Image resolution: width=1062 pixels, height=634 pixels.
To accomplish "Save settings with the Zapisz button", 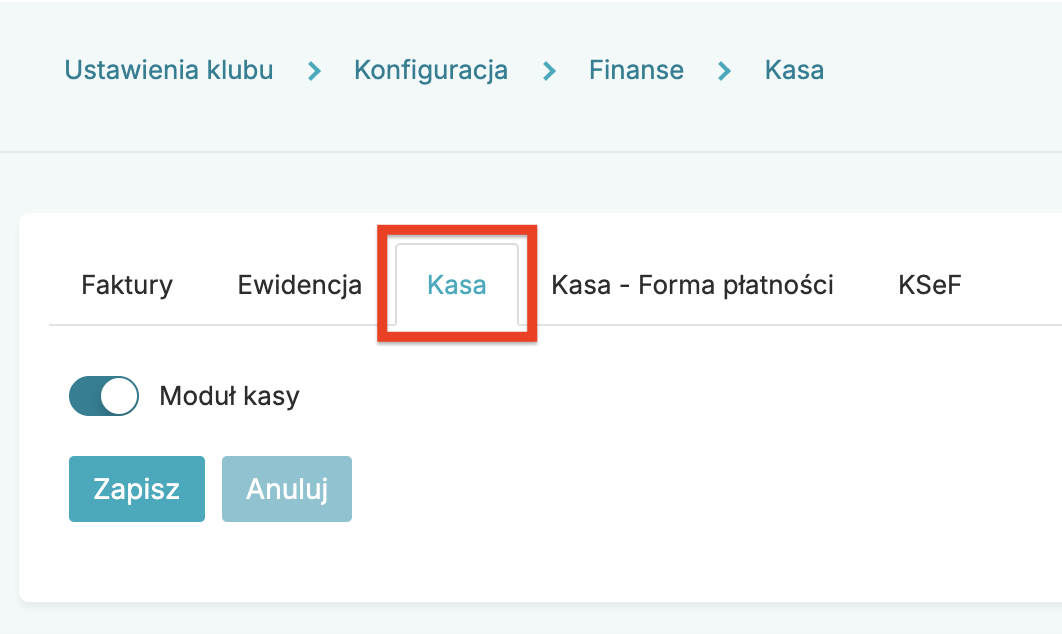I will point(137,489).
